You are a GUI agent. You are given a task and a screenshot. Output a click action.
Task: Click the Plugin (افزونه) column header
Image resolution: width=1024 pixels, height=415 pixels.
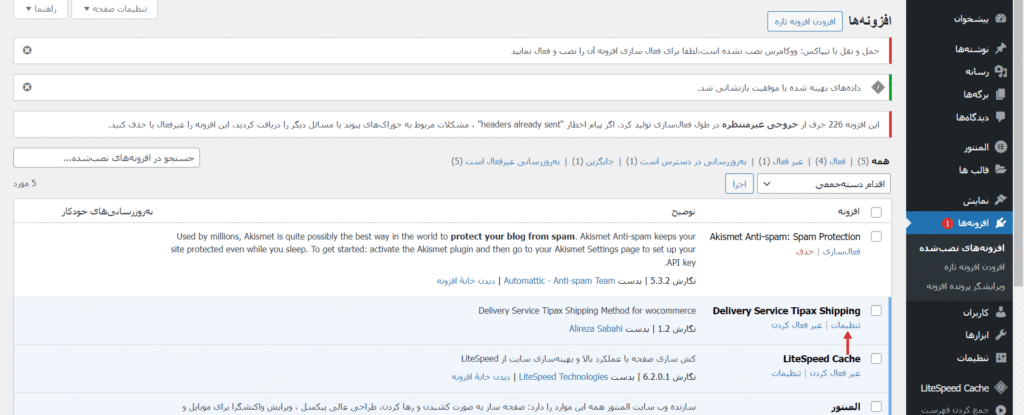(x=848, y=212)
